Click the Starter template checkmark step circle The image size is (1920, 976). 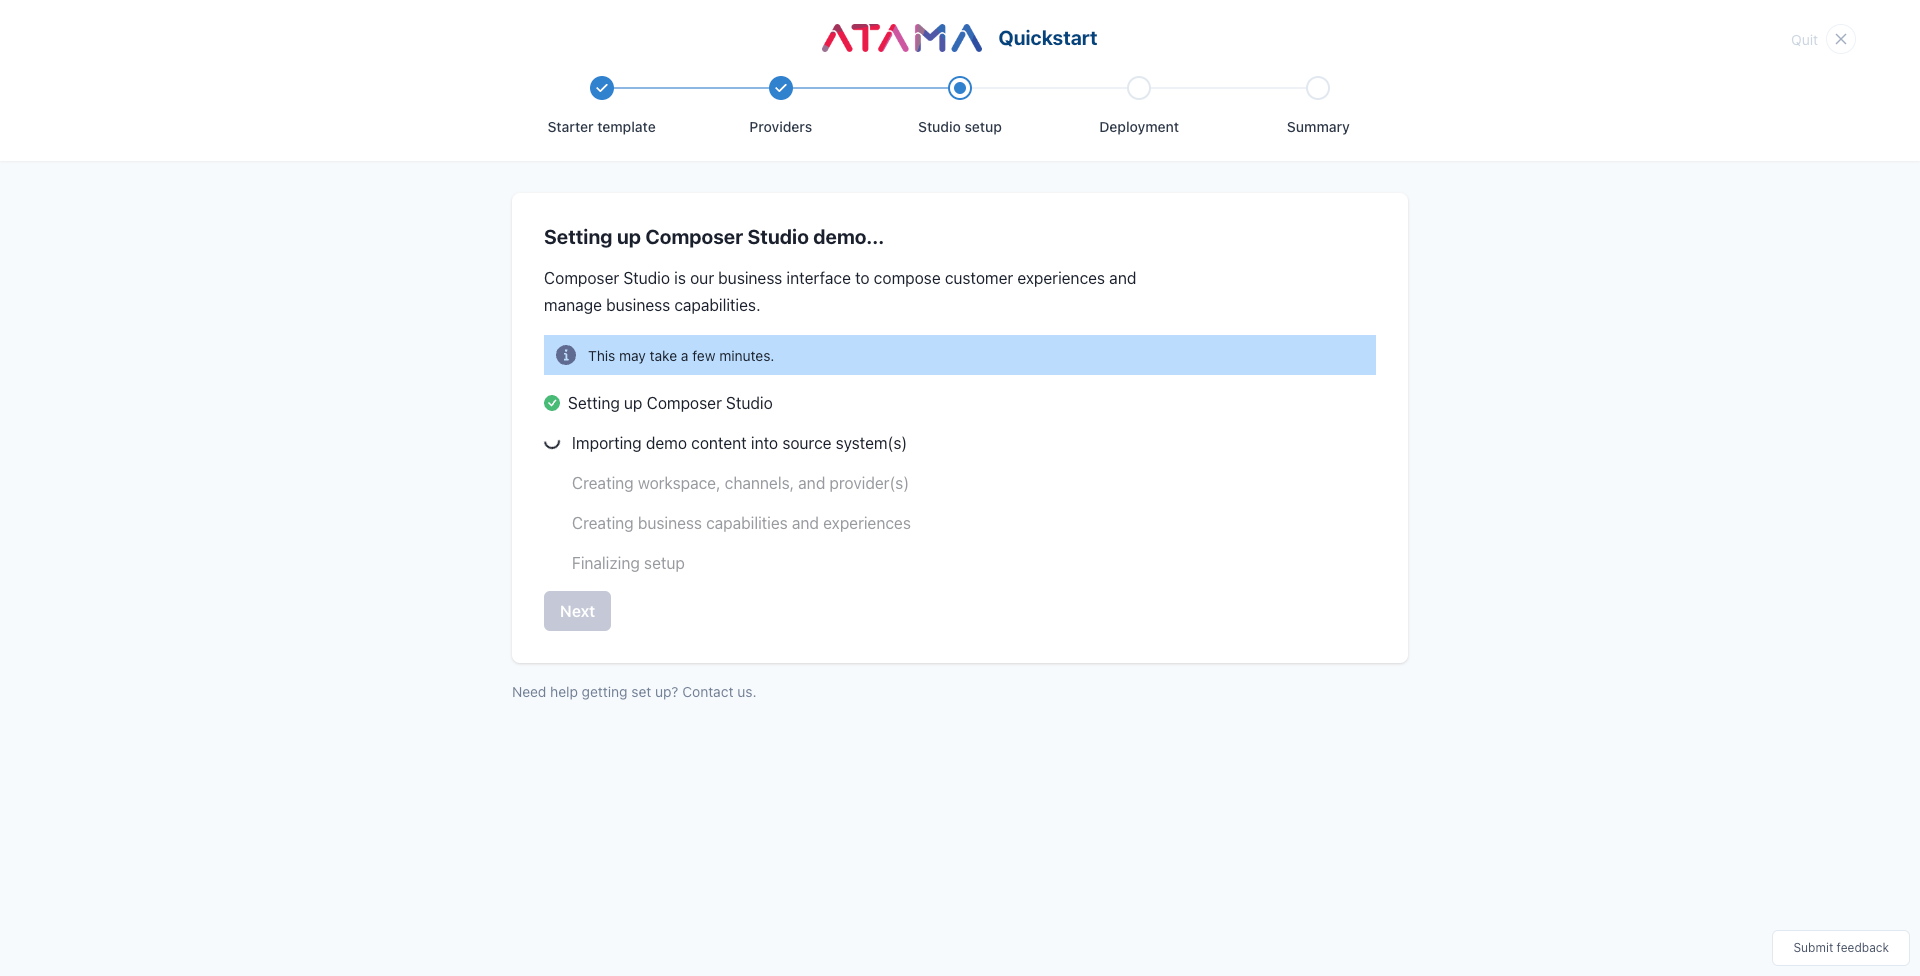click(x=601, y=88)
